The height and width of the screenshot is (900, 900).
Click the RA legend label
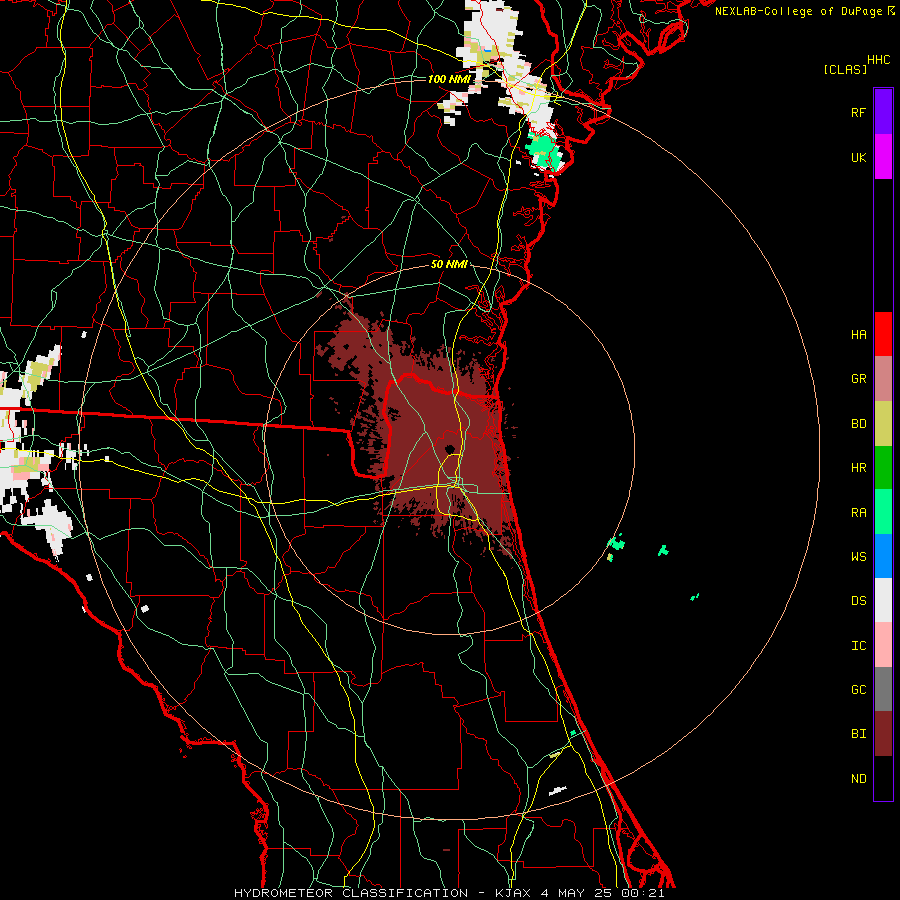pyautogui.click(x=858, y=512)
